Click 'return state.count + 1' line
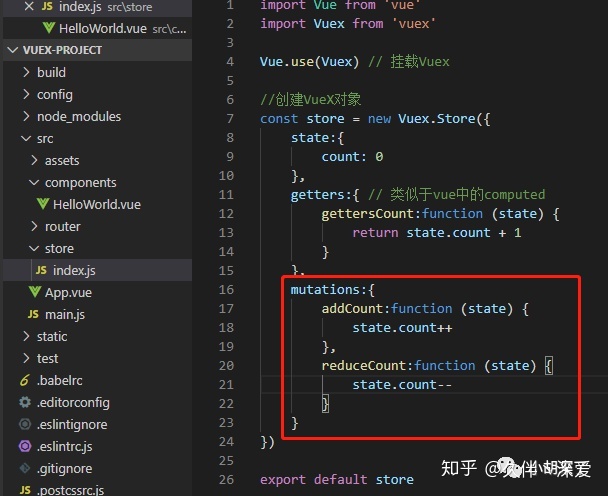The image size is (608, 496). click(x=437, y=233)
